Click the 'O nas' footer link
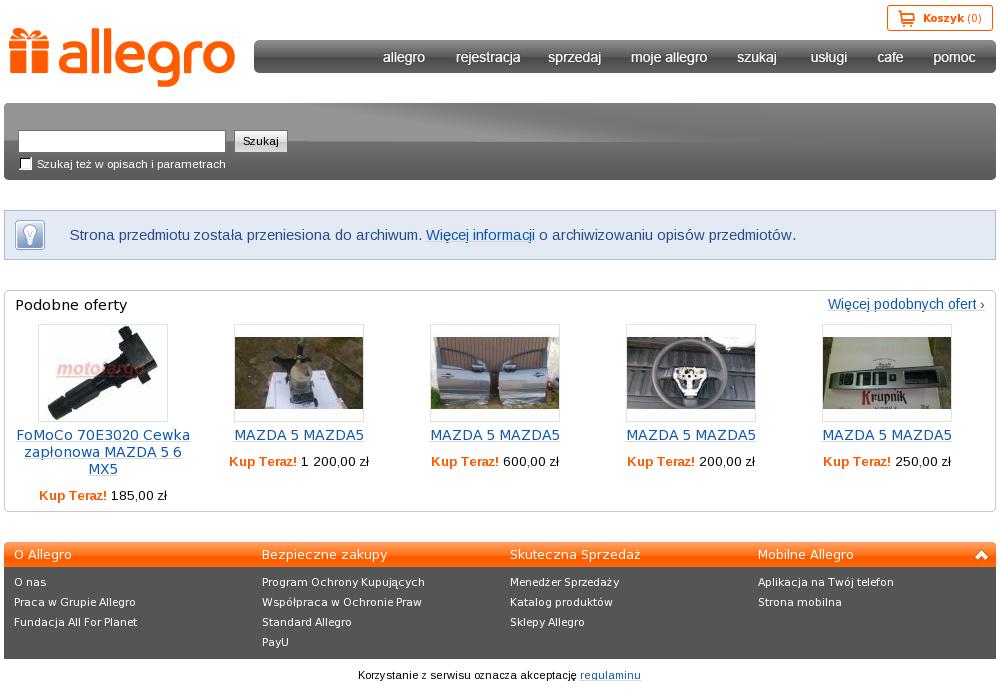Image resolution: width=1000 pixels, height=695 pixels. click(x=30, y=582)
